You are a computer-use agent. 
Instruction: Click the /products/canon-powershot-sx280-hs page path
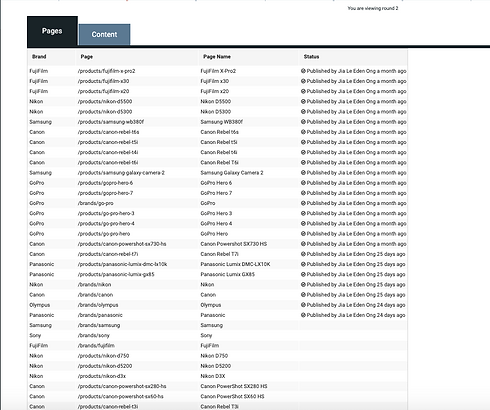pos(122,386)
